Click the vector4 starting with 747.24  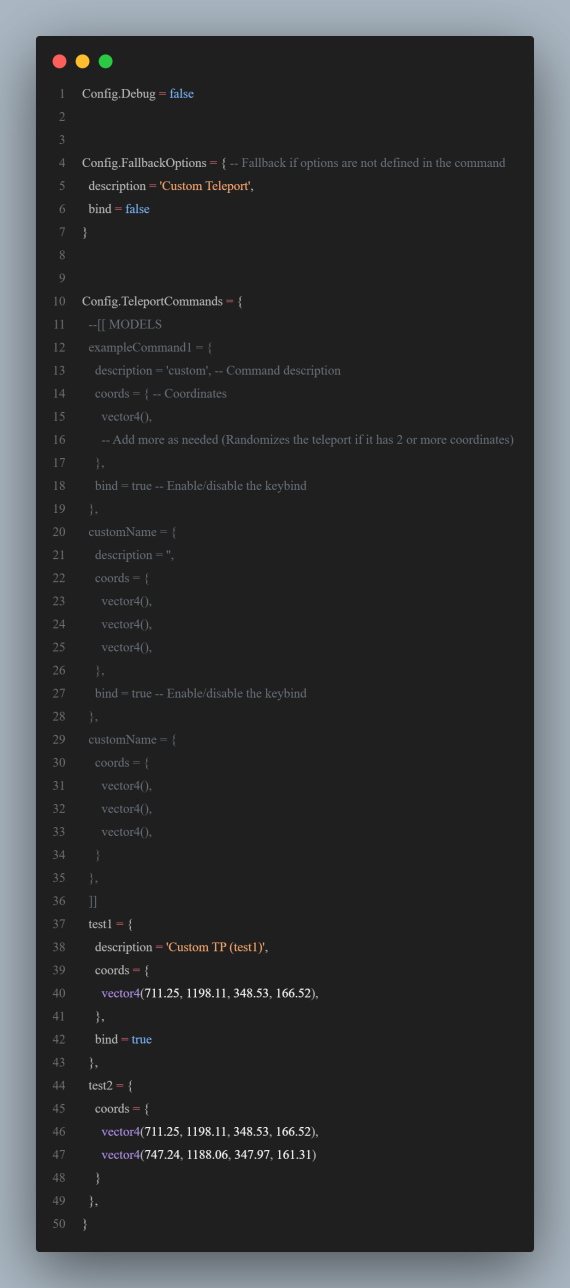pos(209,1154)
